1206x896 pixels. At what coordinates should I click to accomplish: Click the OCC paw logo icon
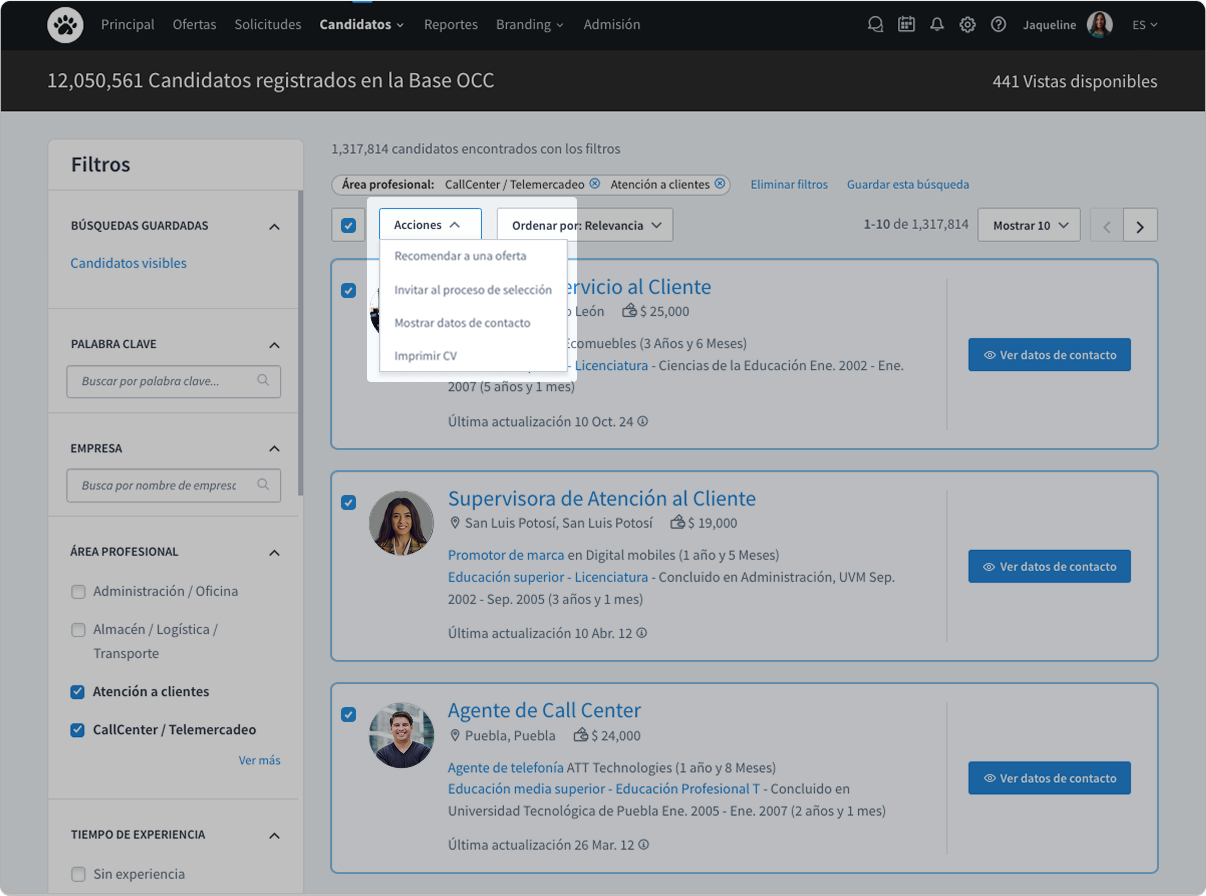click(66, 25)
